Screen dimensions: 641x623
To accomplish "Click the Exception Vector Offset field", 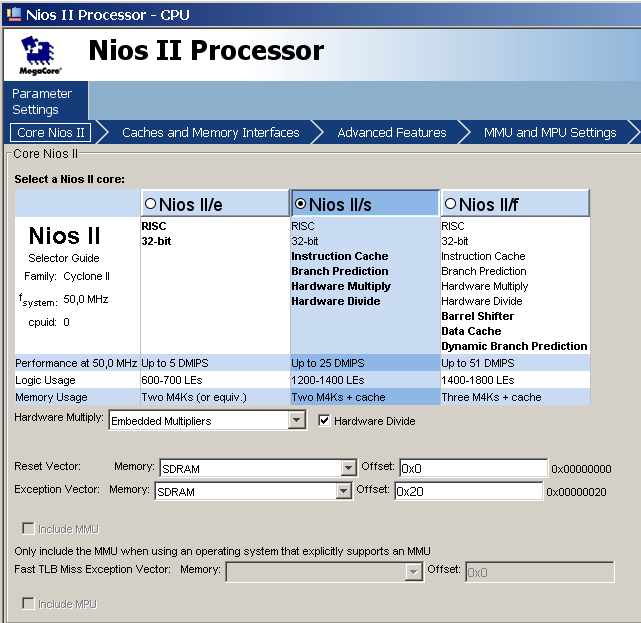I will click(x=468, y=491).
